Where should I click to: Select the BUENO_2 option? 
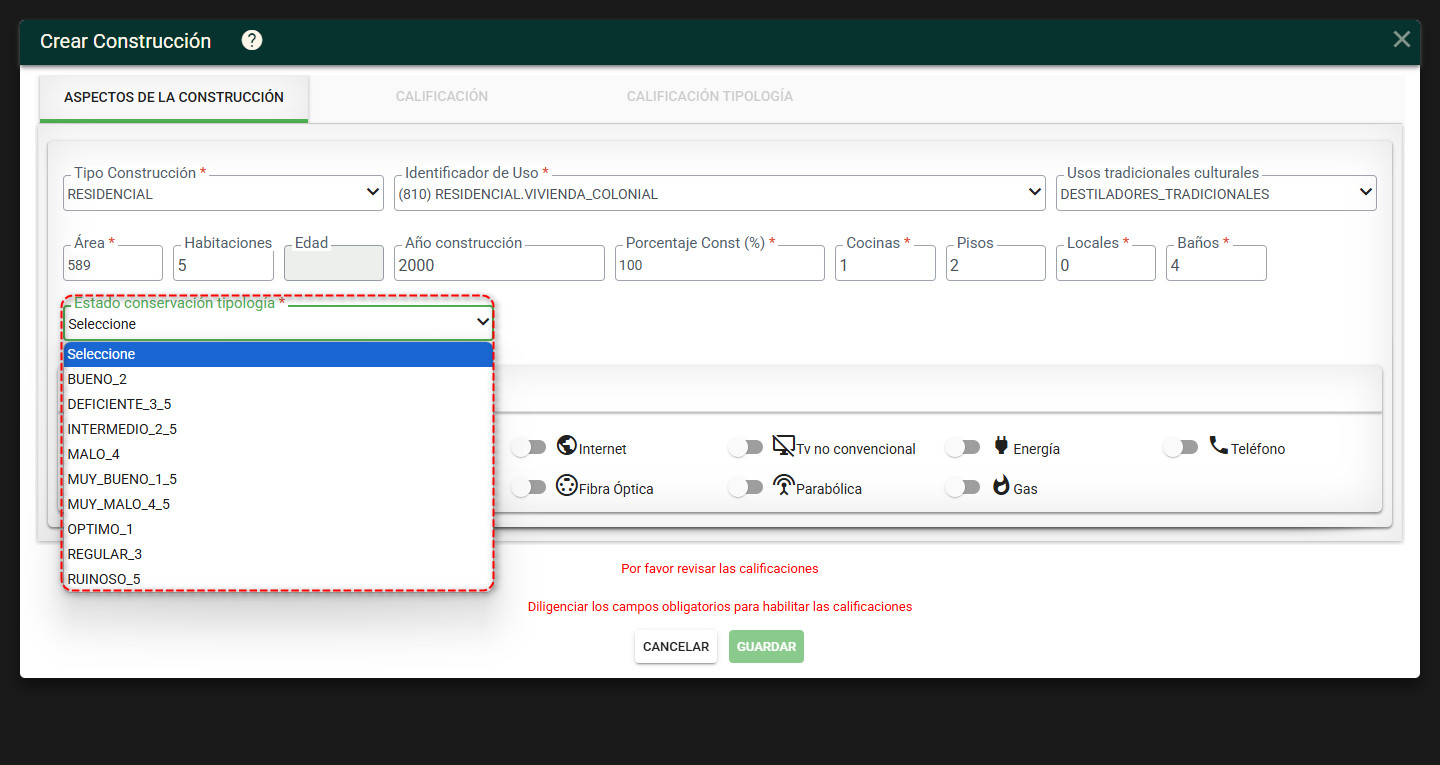tap(279, 379)
